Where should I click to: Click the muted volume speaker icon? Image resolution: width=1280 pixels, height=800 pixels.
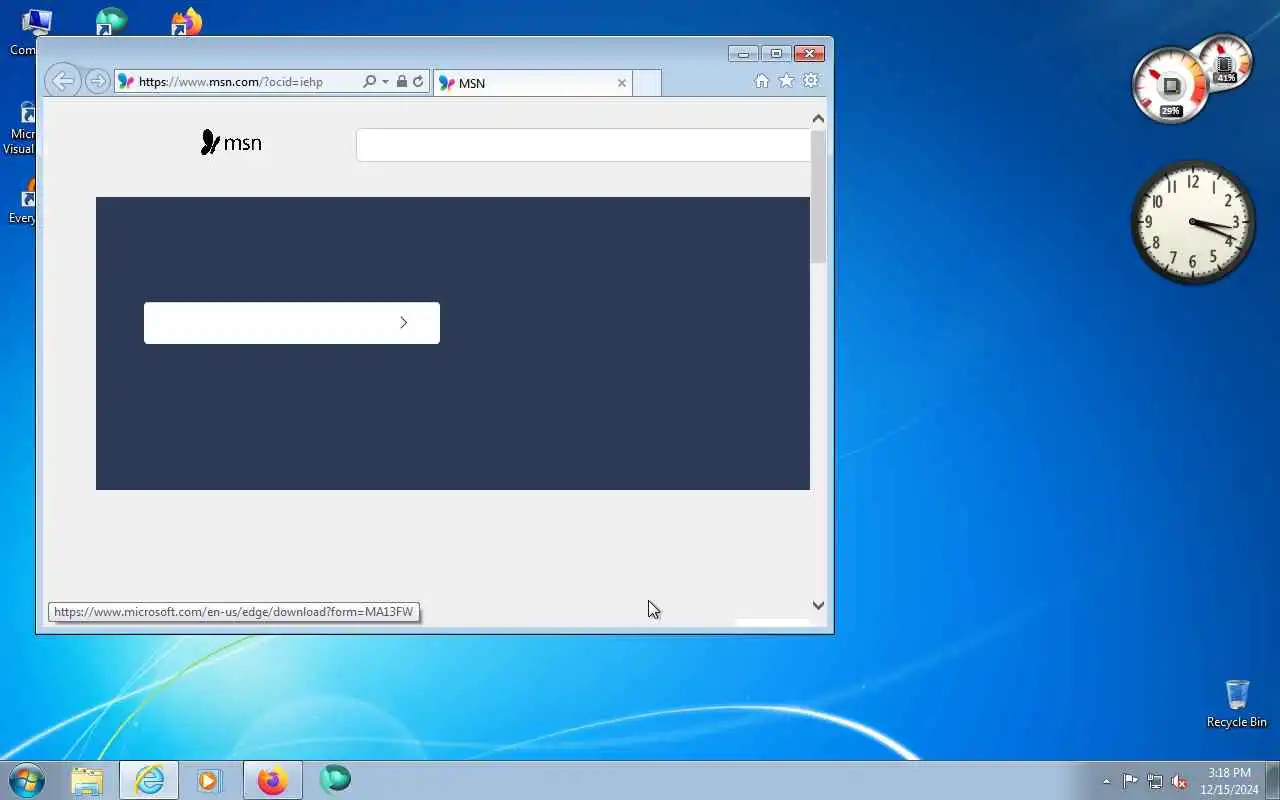(x=1179, y=781)
